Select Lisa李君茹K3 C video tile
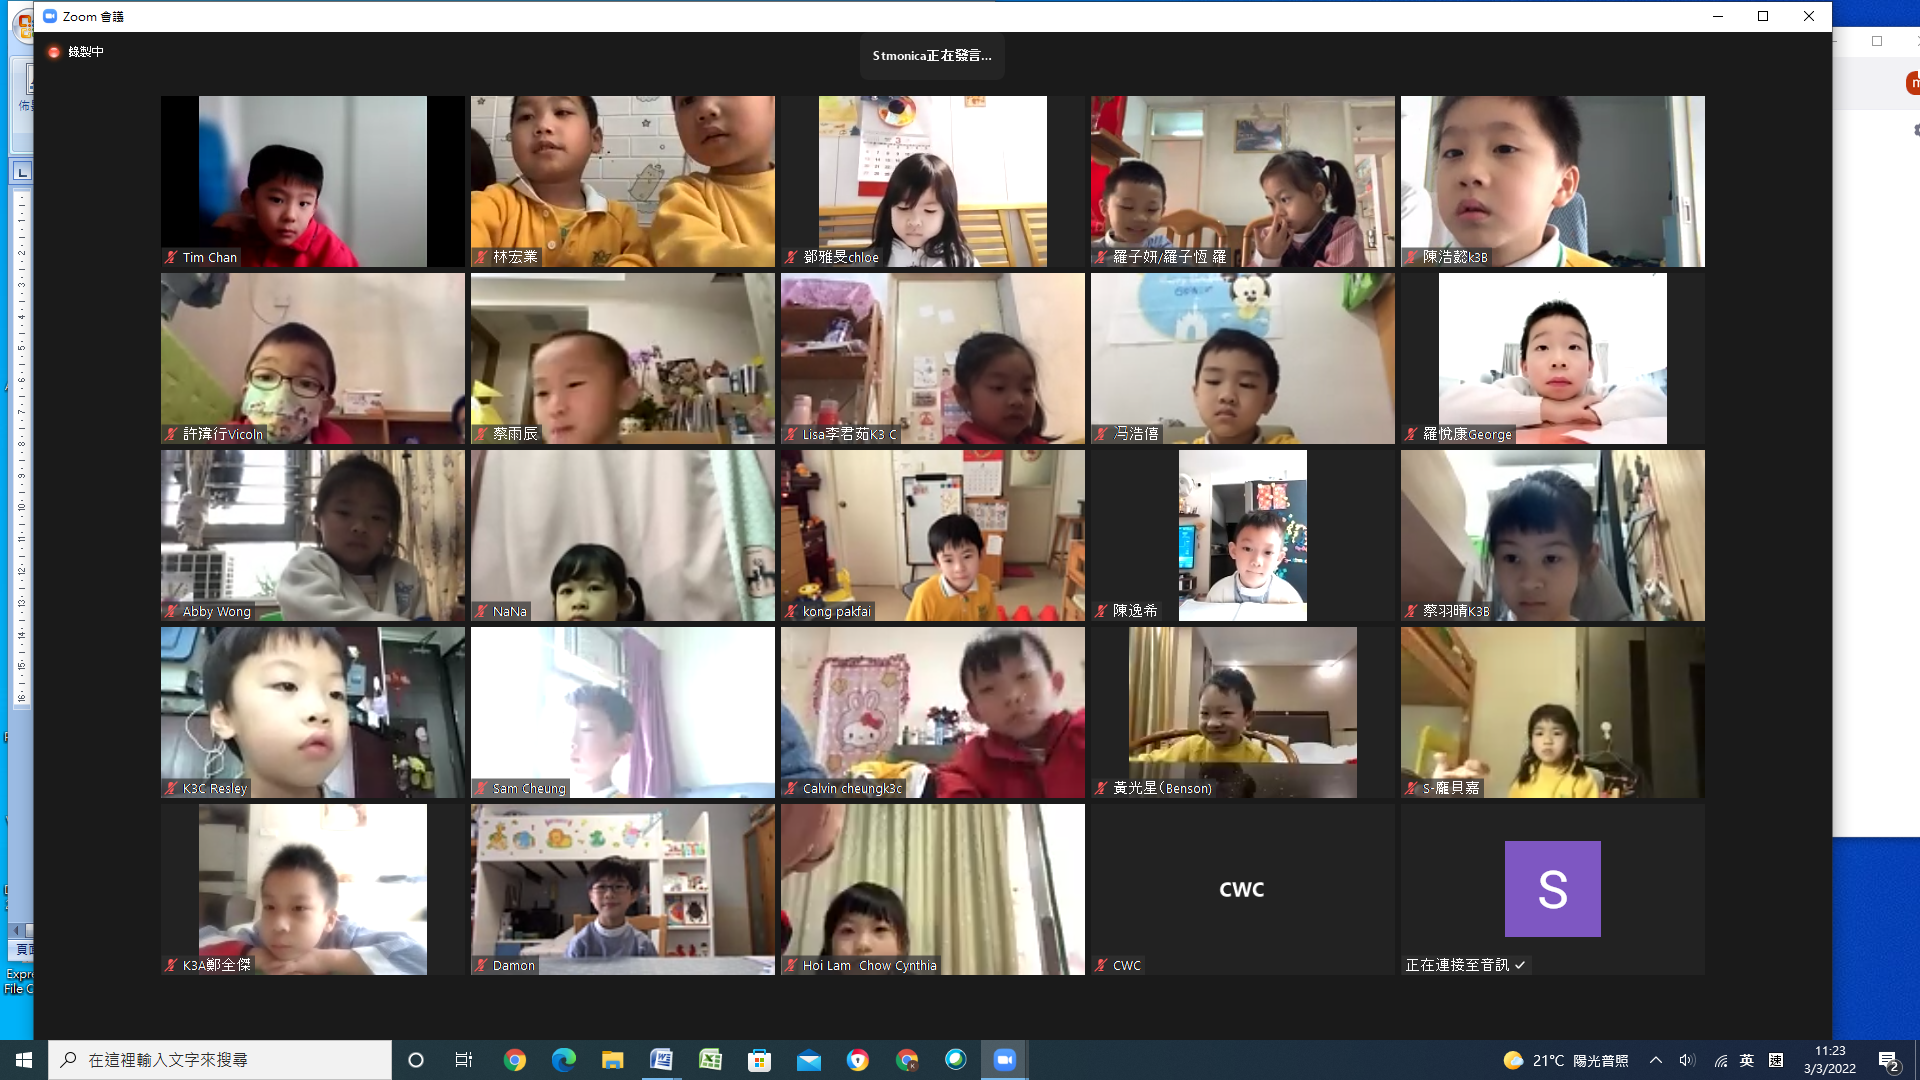The width and height of the screenshot is (1920, 1080). (933, 358)
